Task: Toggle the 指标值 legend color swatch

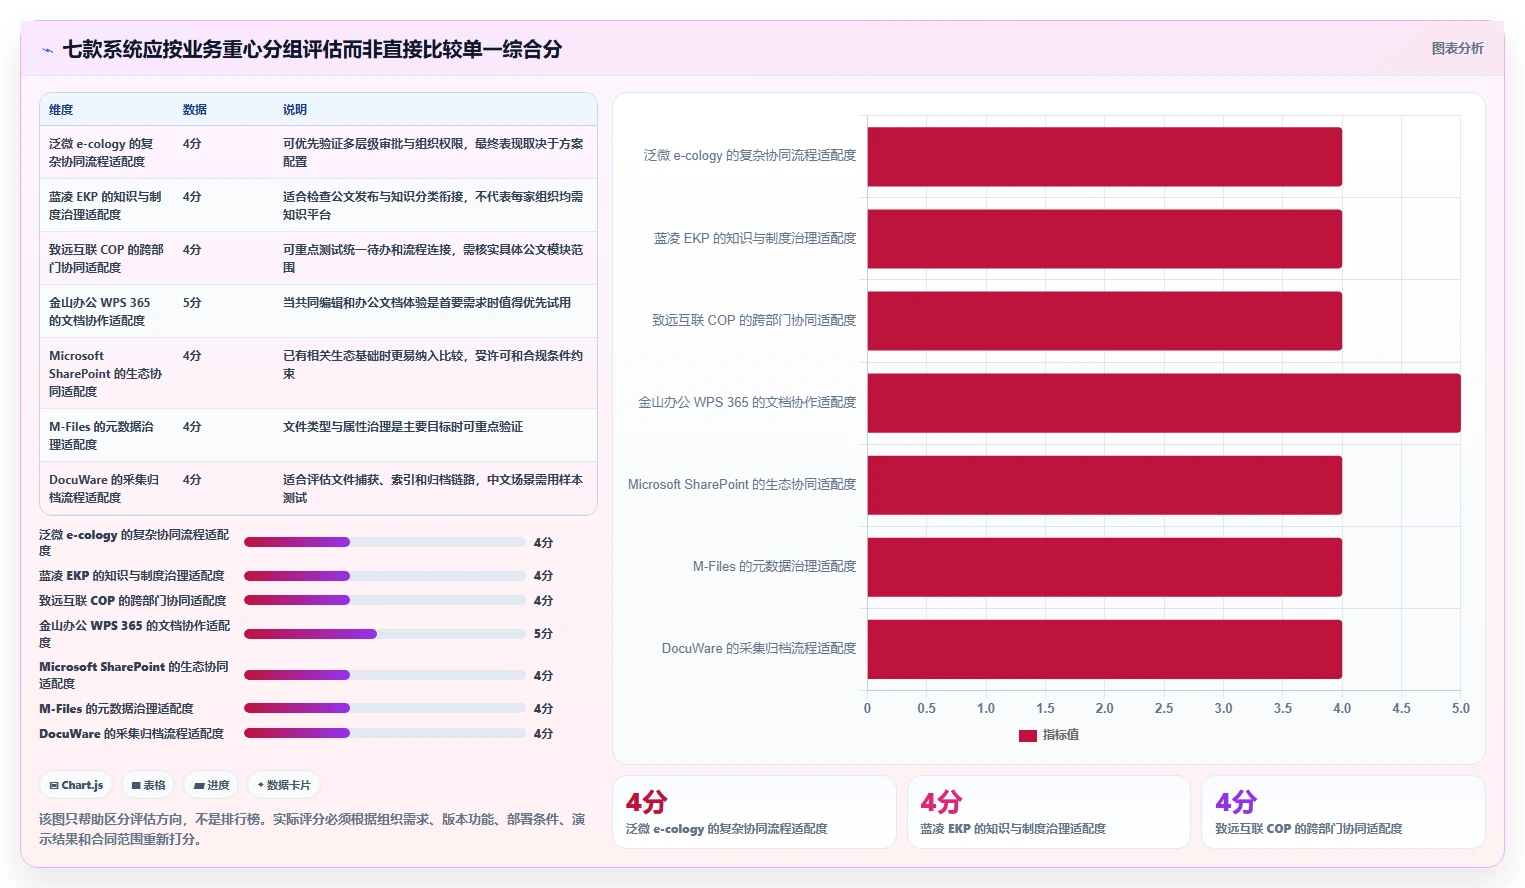Action: [x=1027, y=735]
